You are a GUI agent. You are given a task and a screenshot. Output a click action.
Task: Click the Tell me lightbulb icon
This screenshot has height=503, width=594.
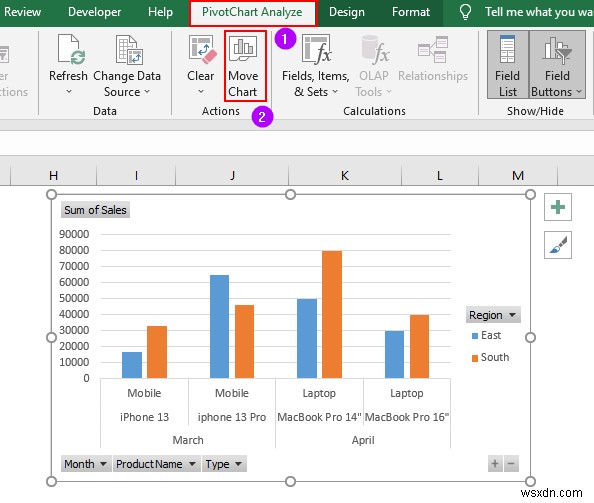click(465, 12)
